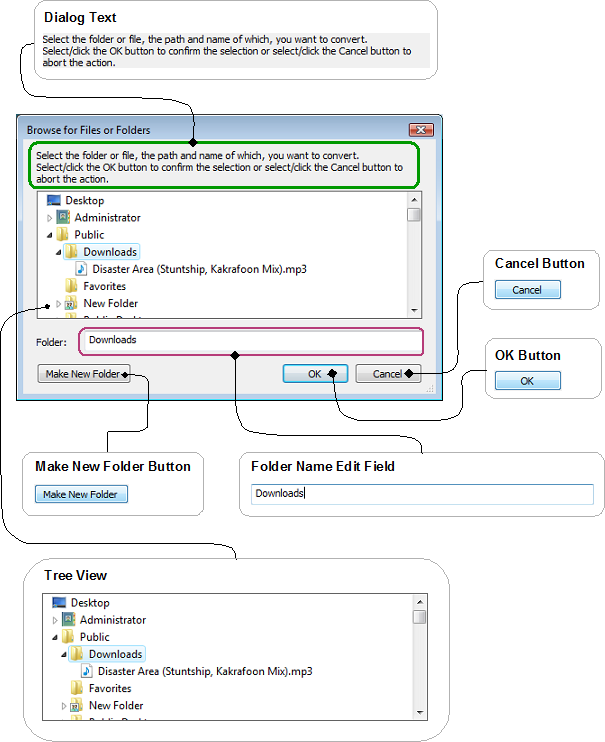The image size is (605, 742).
Task: Click the dialog tree scrollbar down arrow
Action: coord(414,310)
